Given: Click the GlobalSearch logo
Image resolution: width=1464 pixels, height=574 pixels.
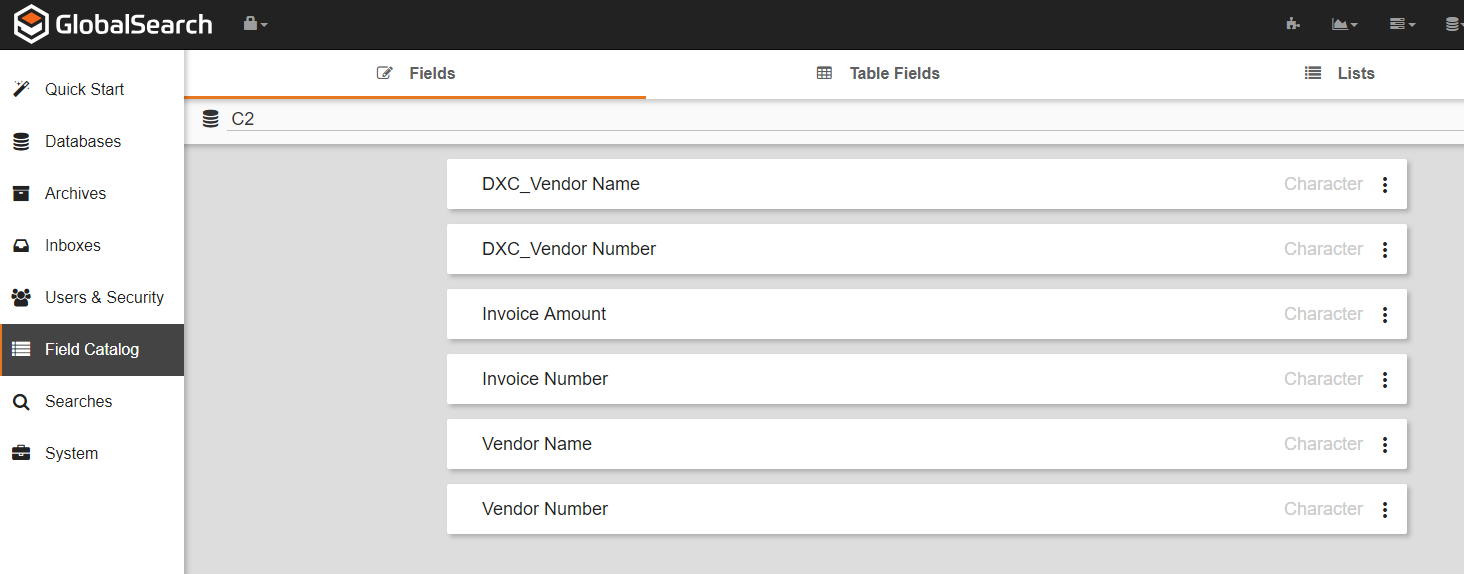Looking at the screenshot, I should (x=113, y=24).
